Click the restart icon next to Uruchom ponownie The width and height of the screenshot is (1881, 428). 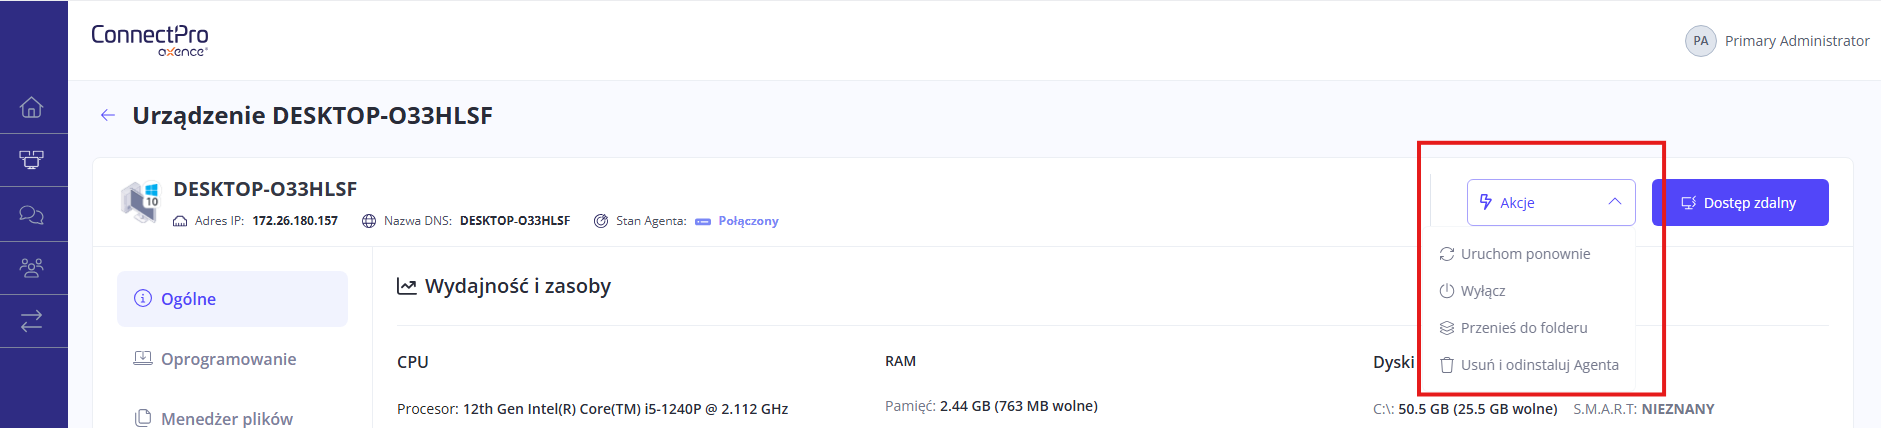tap(1447, 254)
